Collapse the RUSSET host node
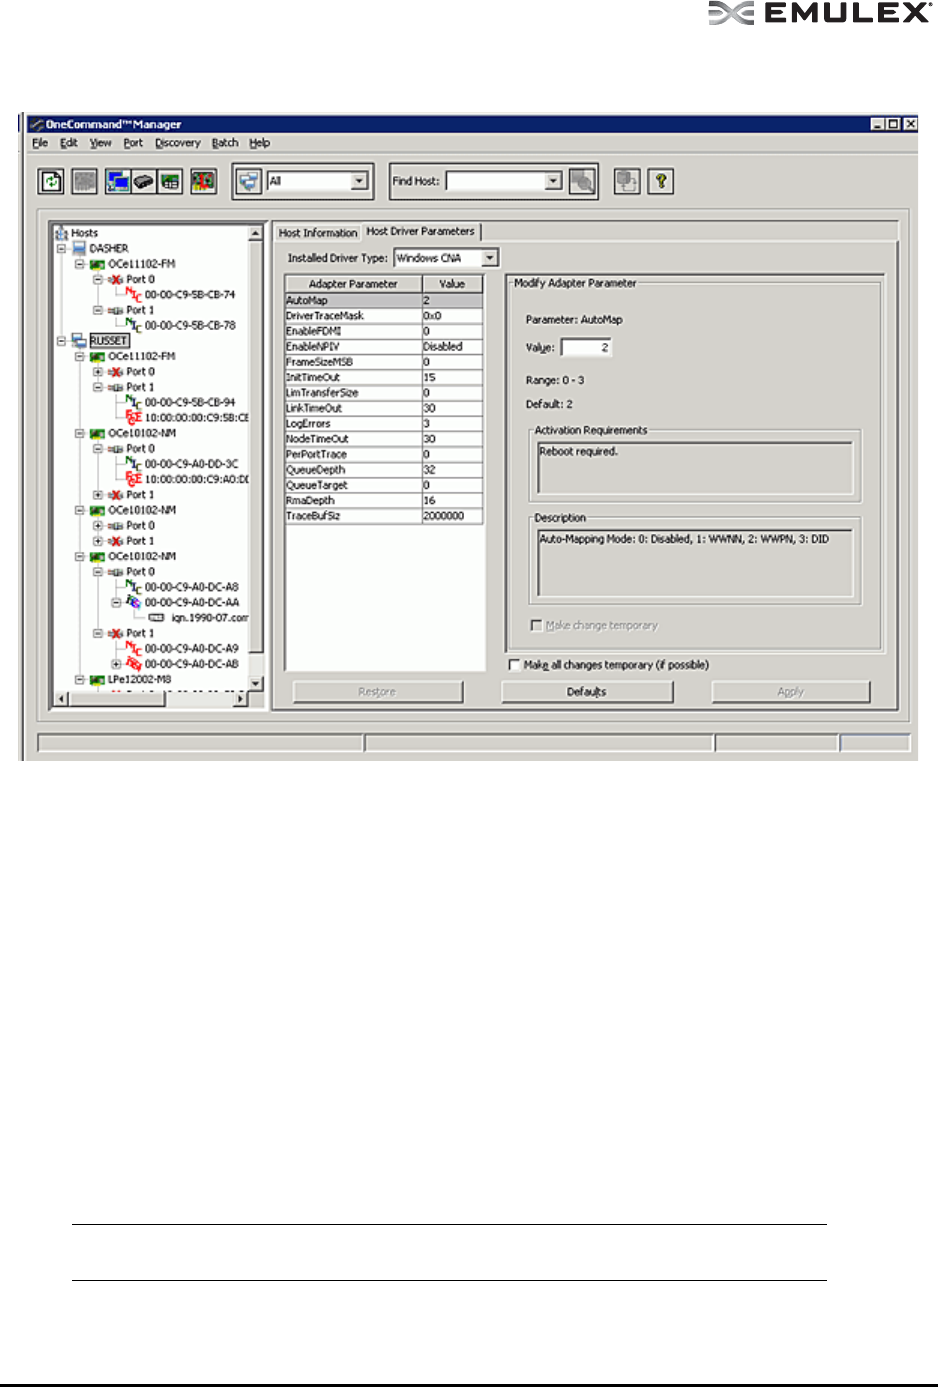 click(x=61, y=341)
